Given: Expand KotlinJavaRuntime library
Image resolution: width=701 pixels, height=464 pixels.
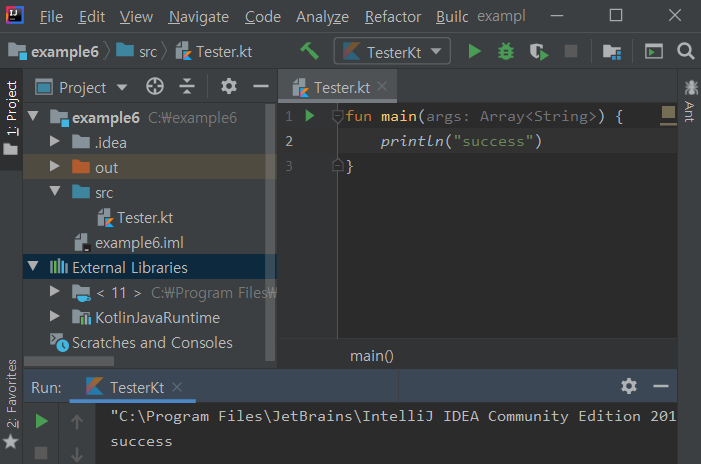Looking at the screenshot, I should [x=55, y=316].
